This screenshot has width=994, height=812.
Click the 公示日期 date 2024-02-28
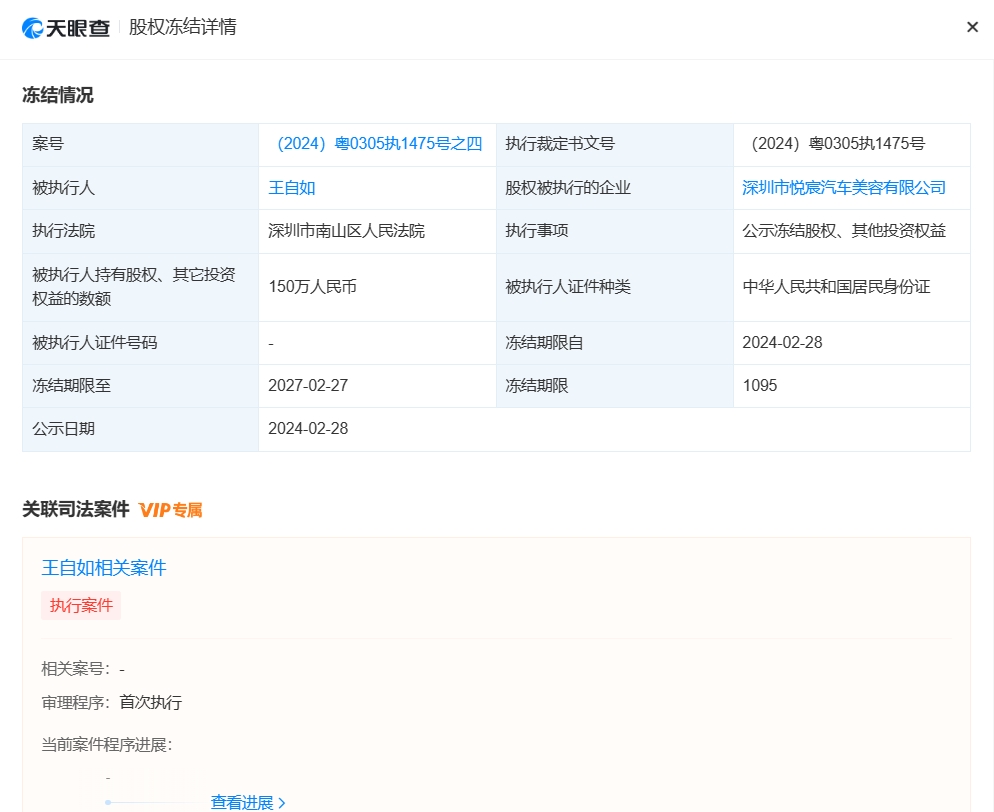(x=307, y=429)
